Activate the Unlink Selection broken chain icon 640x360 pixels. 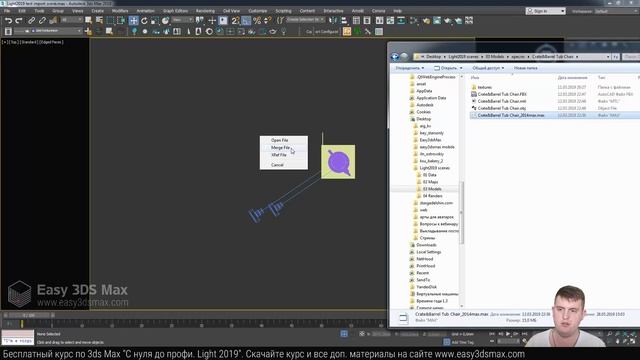coord(42,20)
